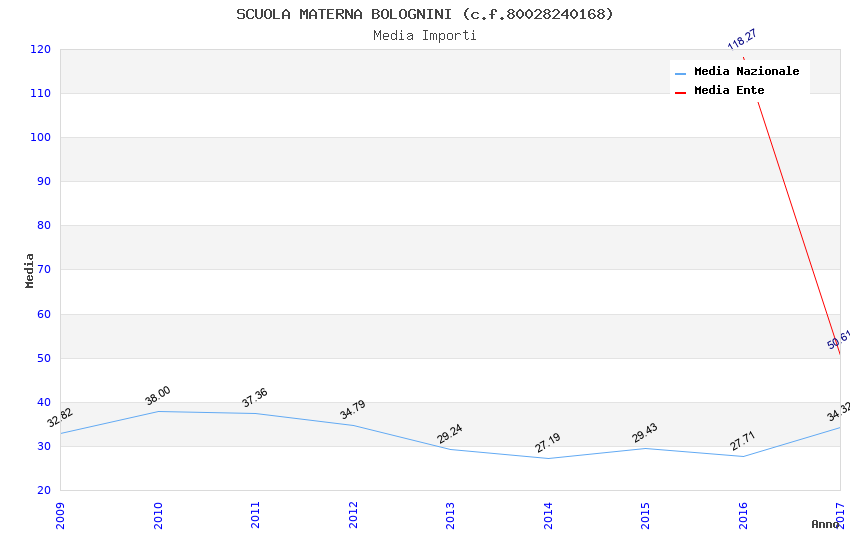Click the 120 y-axis tick label
This screenshot has height=550, width=850.
41,49
